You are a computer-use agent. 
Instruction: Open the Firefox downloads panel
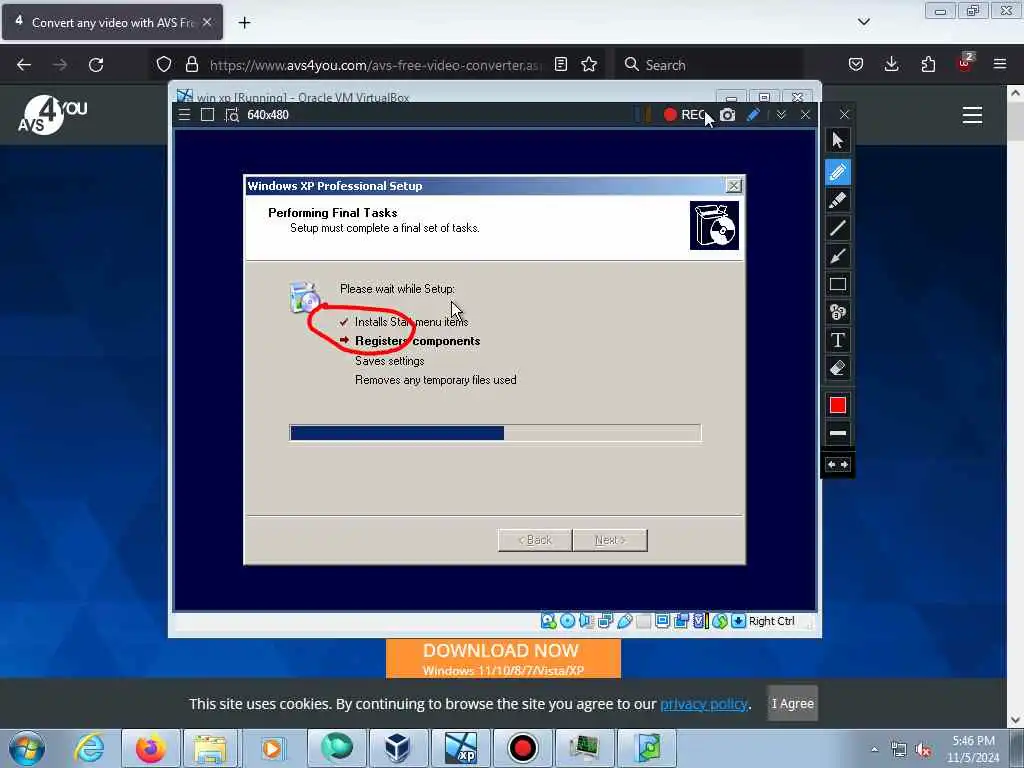[x=891, y=65]
